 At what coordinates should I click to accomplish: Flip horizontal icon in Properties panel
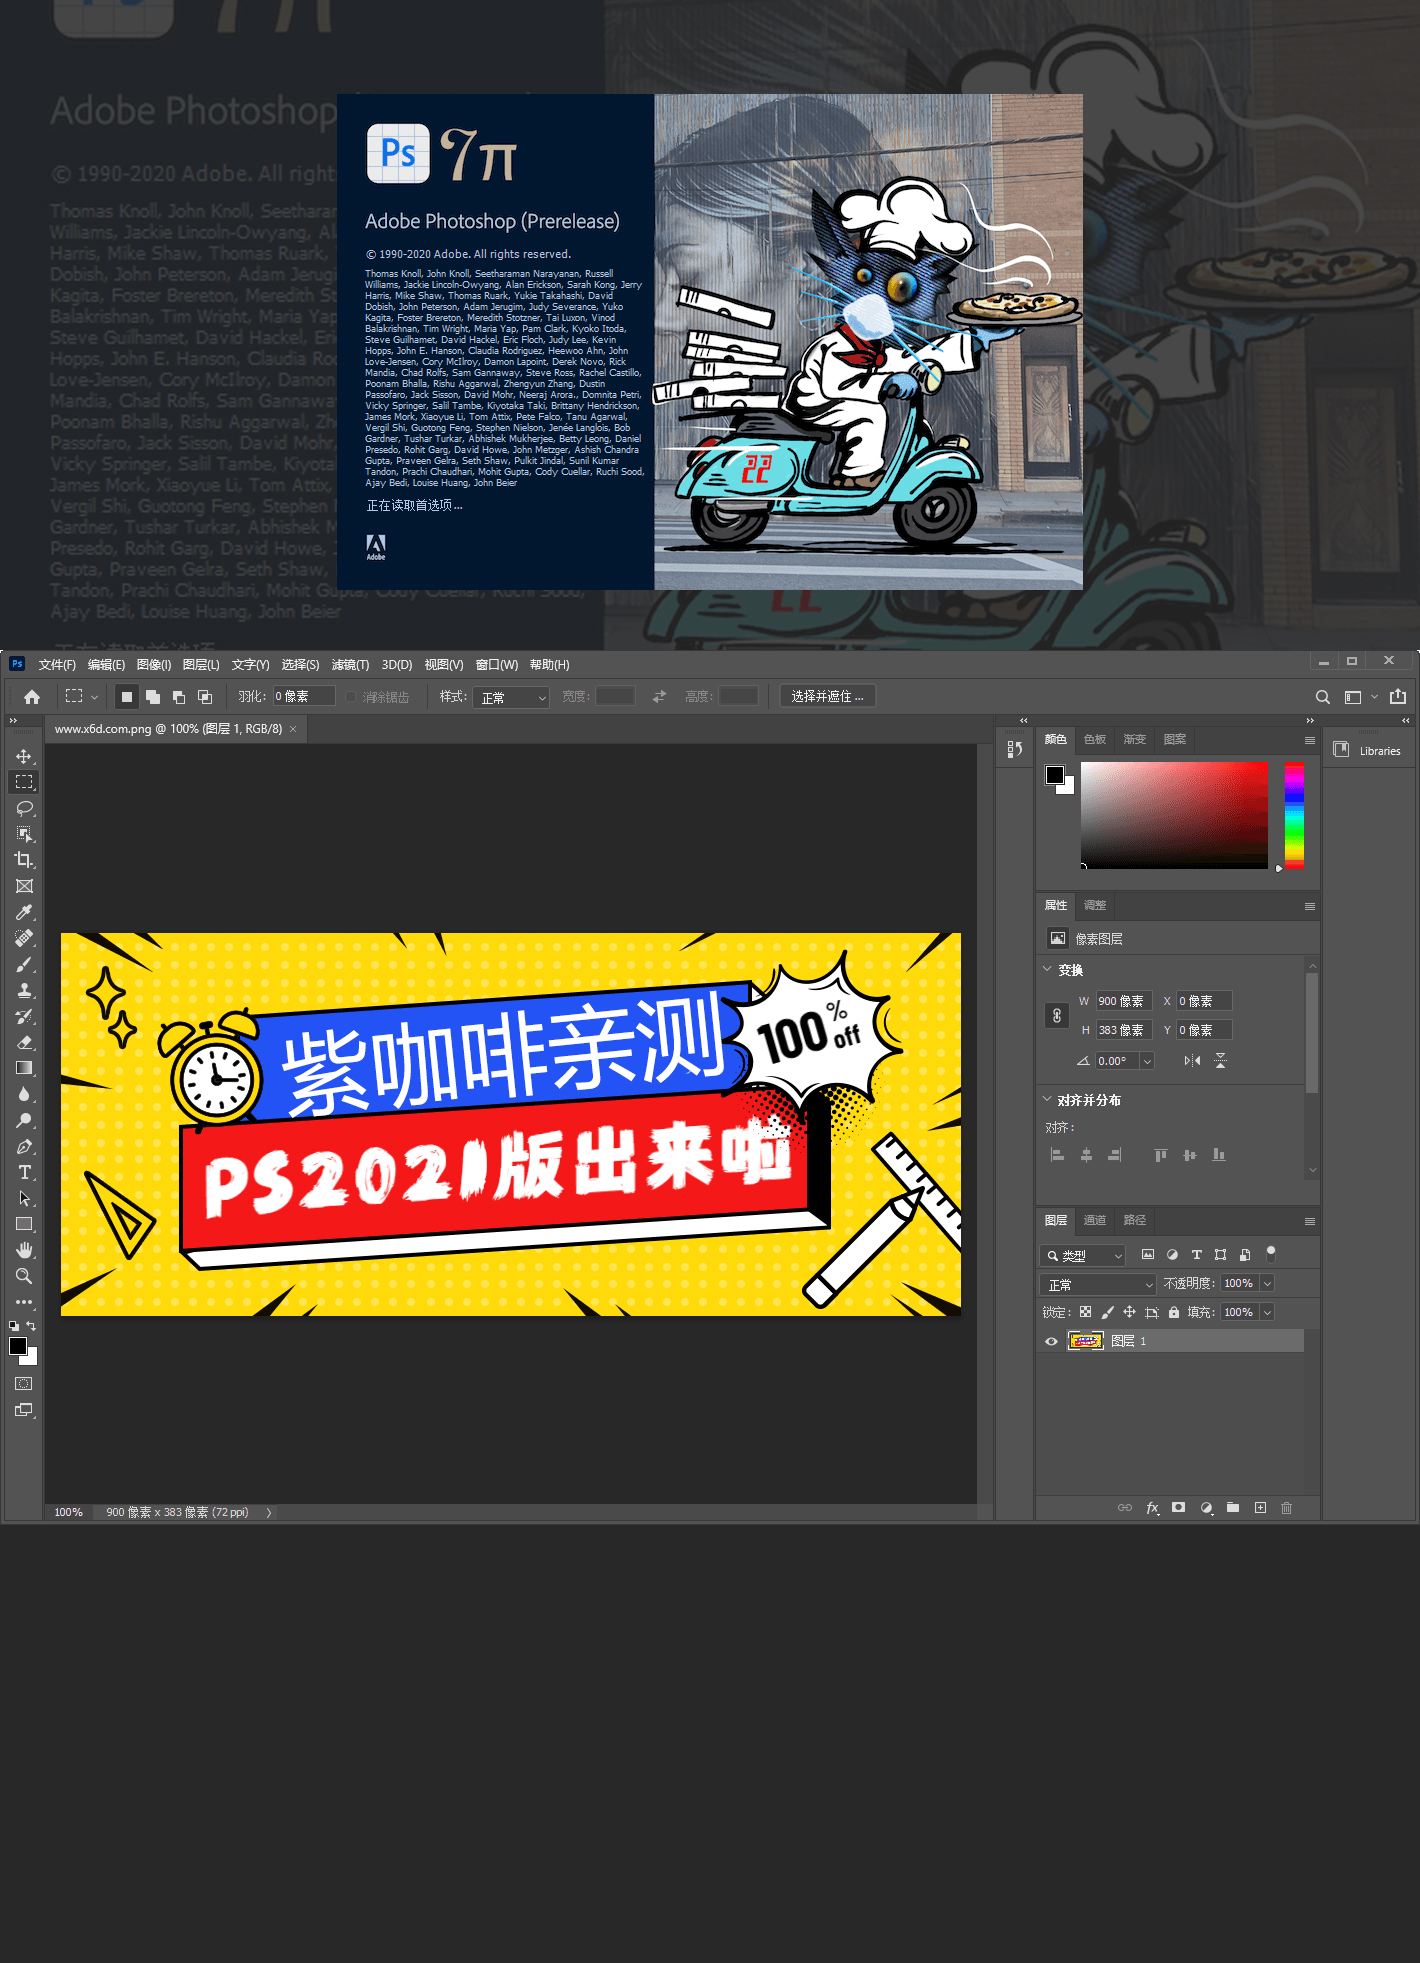tap(1192, 1061)
